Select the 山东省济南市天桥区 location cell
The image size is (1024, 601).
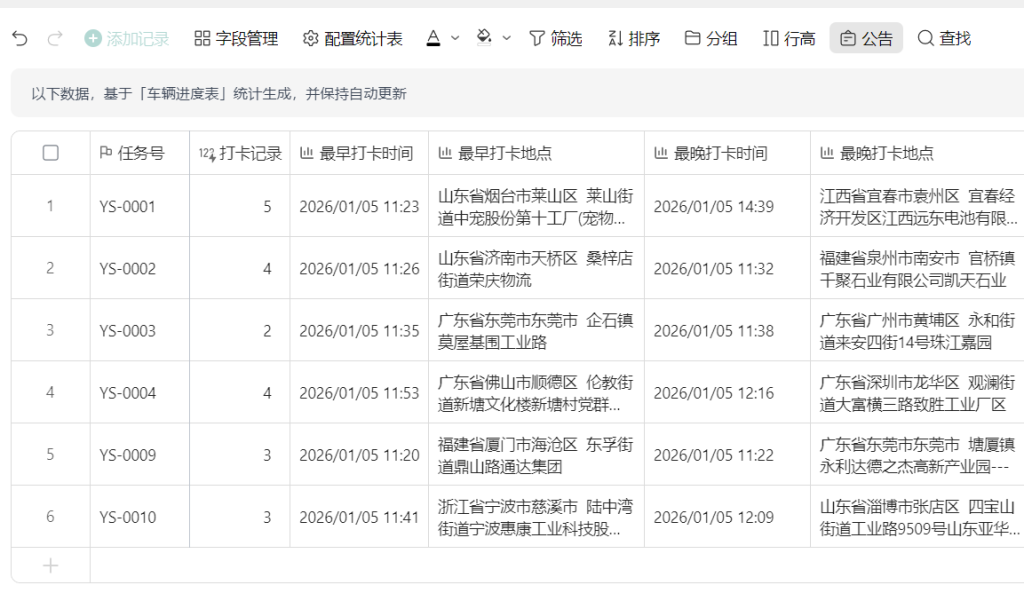coord(536,268)
